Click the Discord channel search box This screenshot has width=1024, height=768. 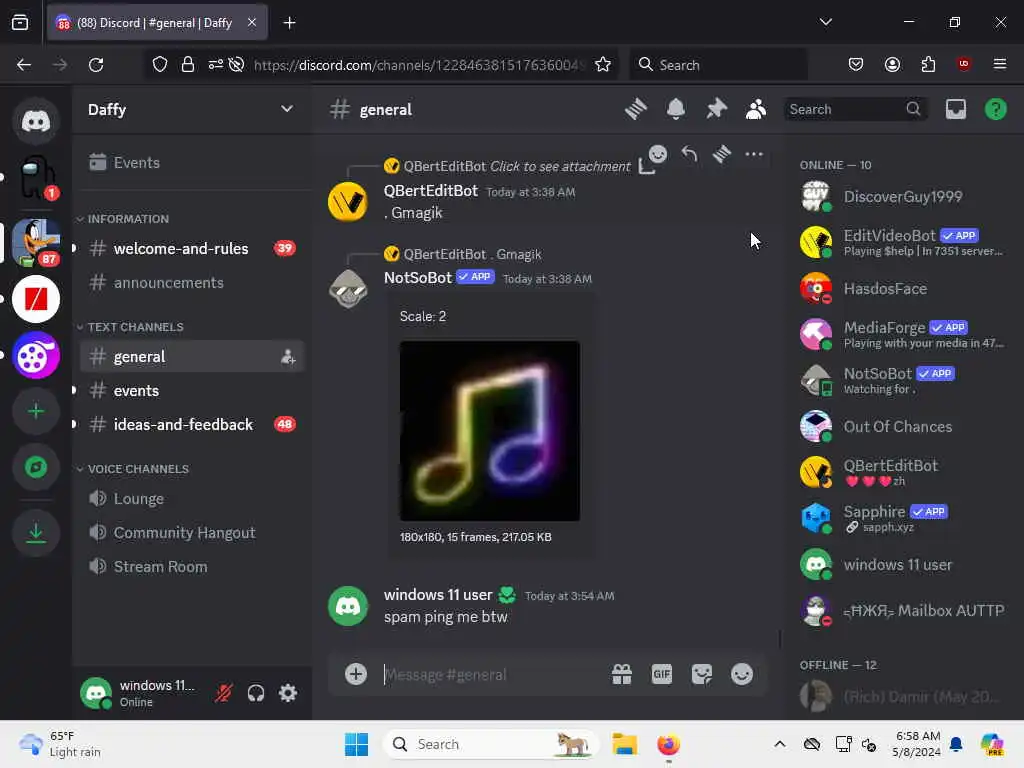click(856, 109)
